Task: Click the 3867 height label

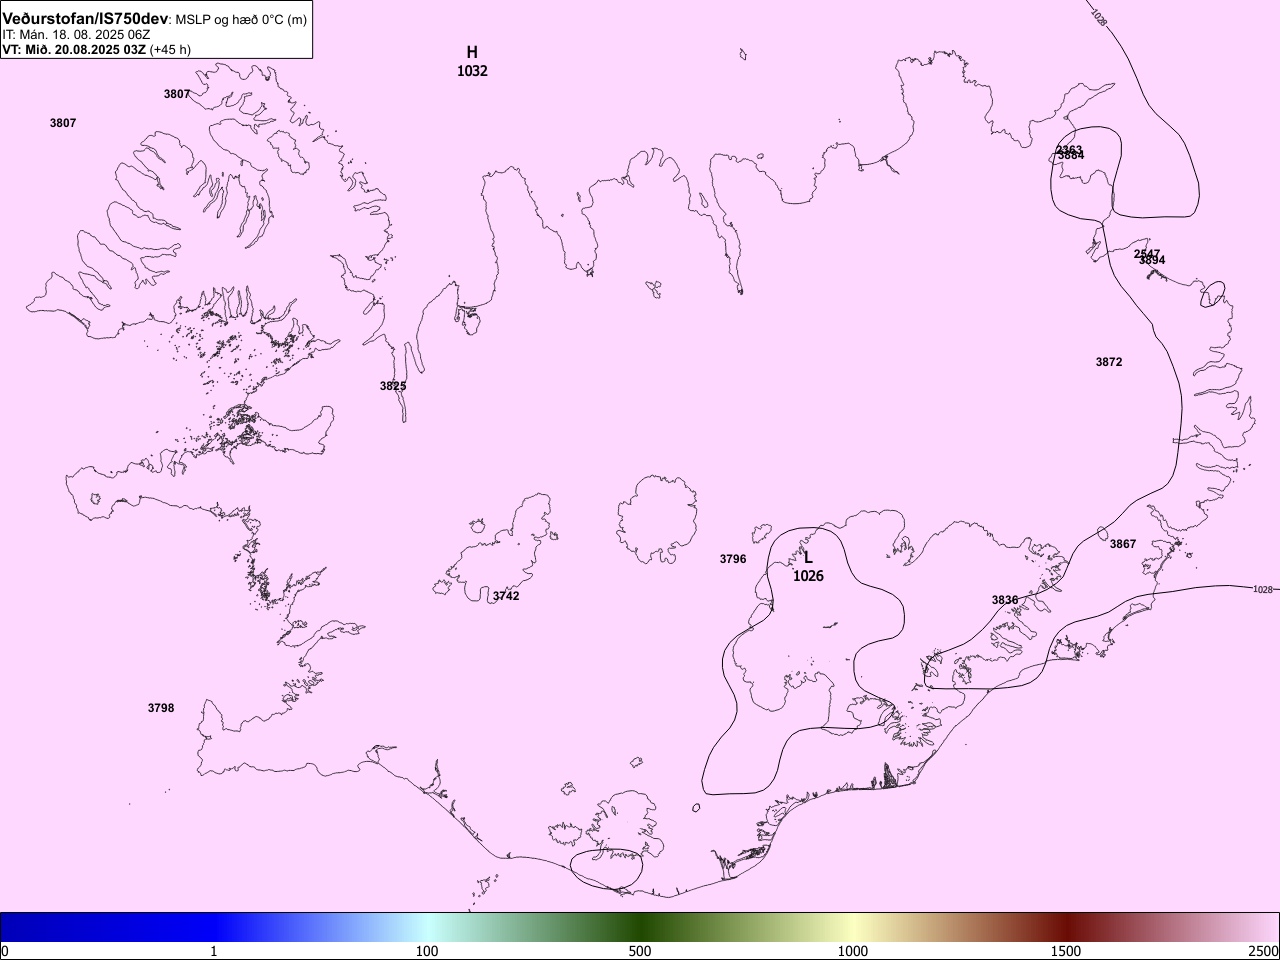Action: 1123,544
